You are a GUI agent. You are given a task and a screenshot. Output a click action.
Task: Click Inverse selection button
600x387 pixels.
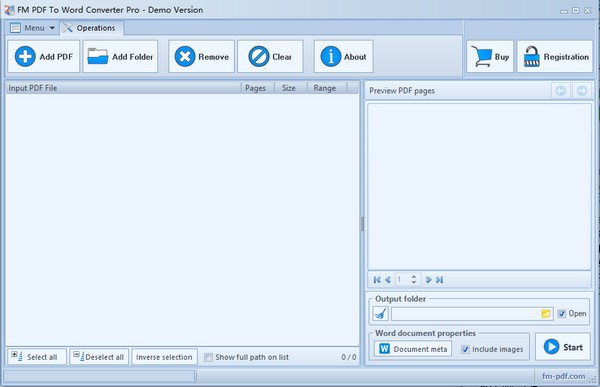(x=165, y=357)
